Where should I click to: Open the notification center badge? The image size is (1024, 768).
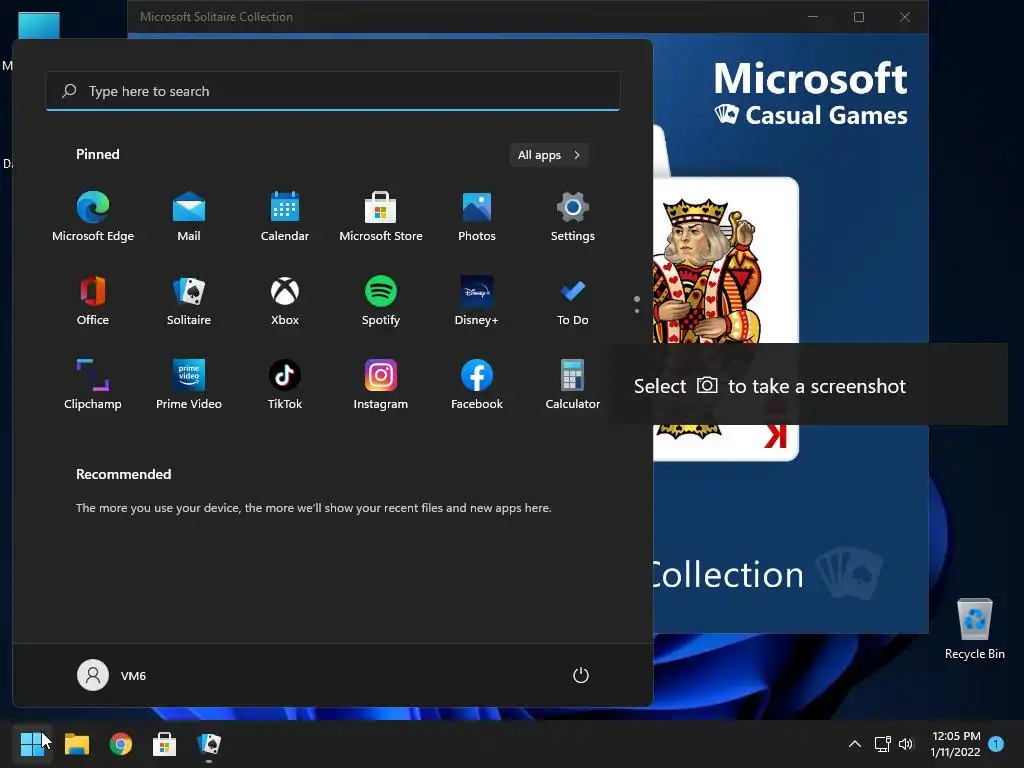(996, 744)
